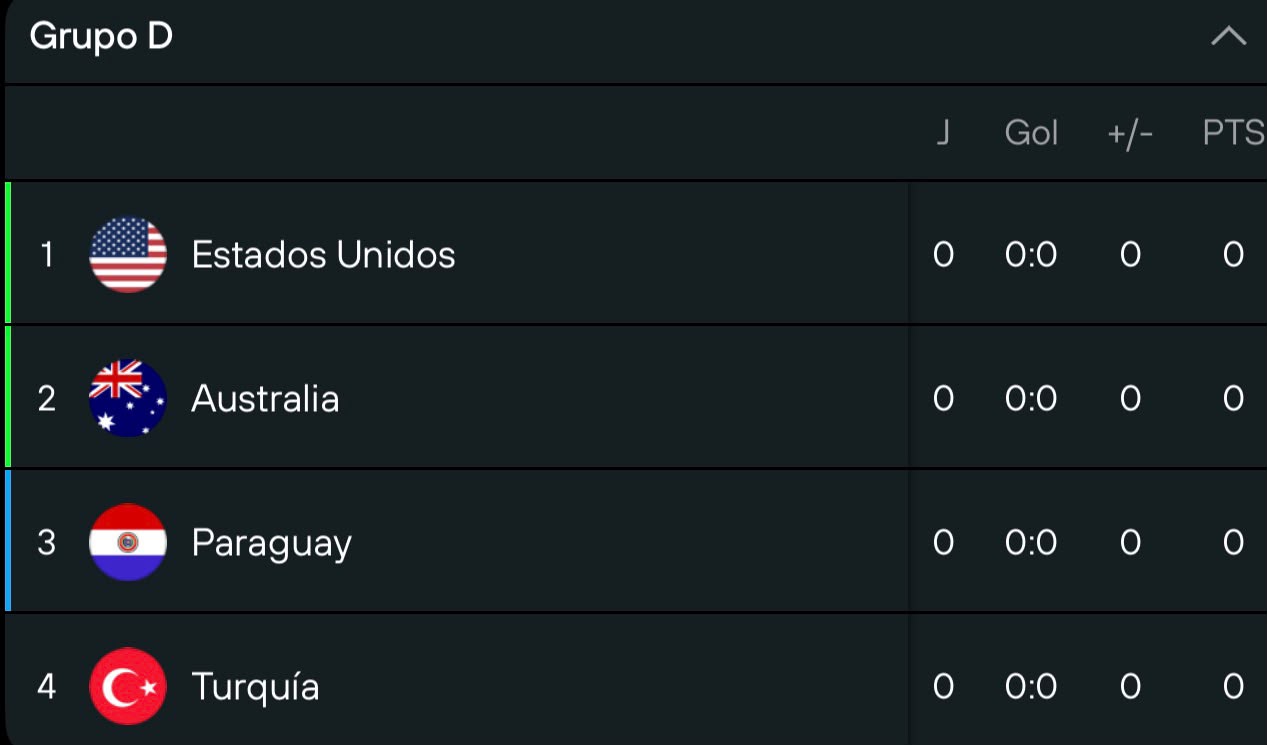Select the Paraguay team name
Image resolution: width=1267 pixels, height=745 pixels.
271,544
